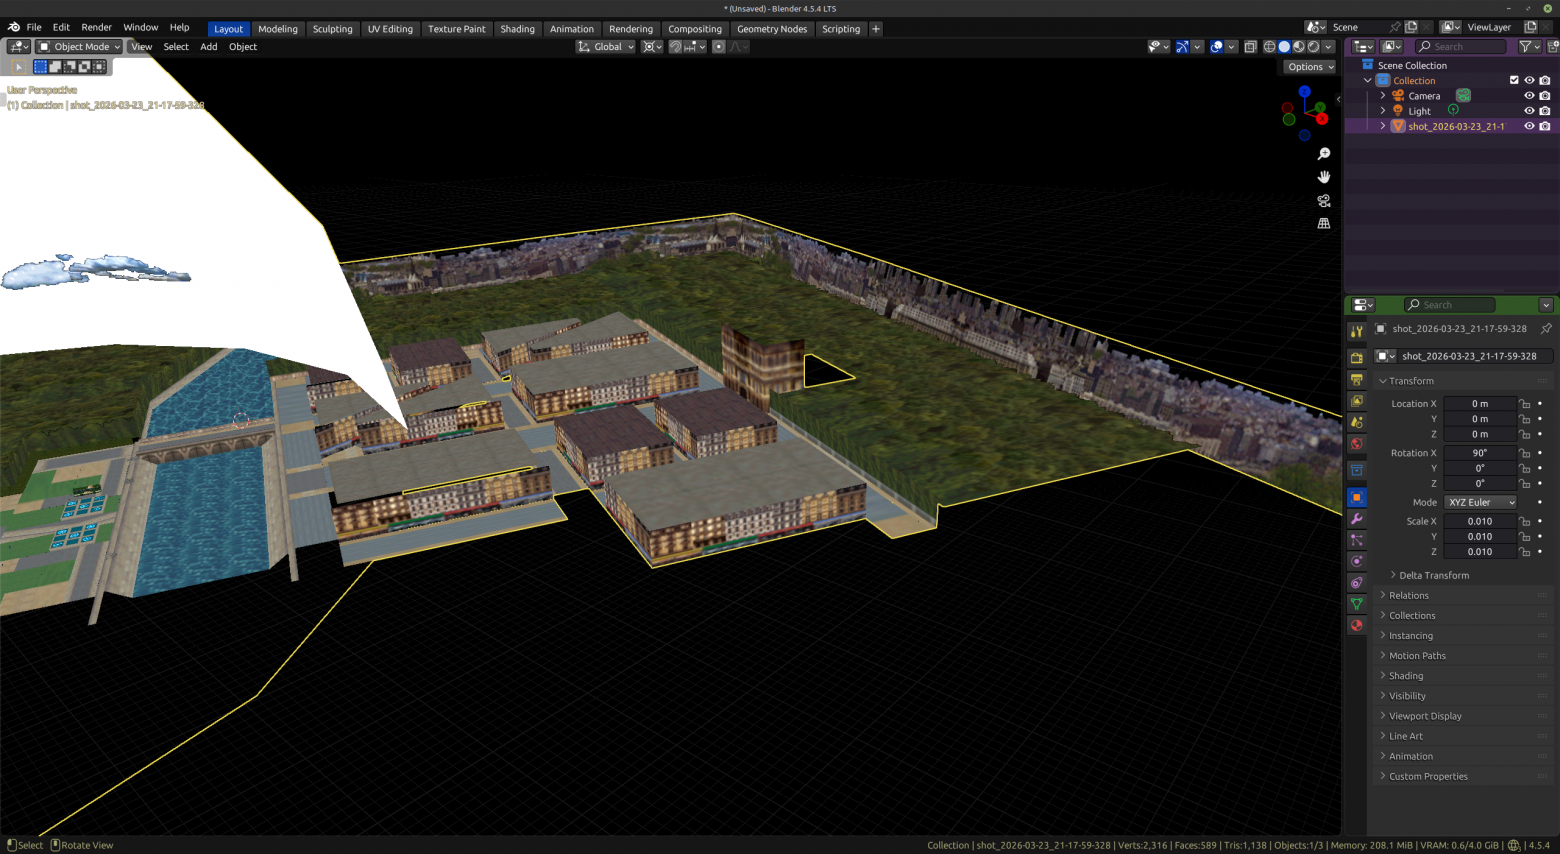
Task: Open the Tool properties tab
Action: tap(1357, 331)
